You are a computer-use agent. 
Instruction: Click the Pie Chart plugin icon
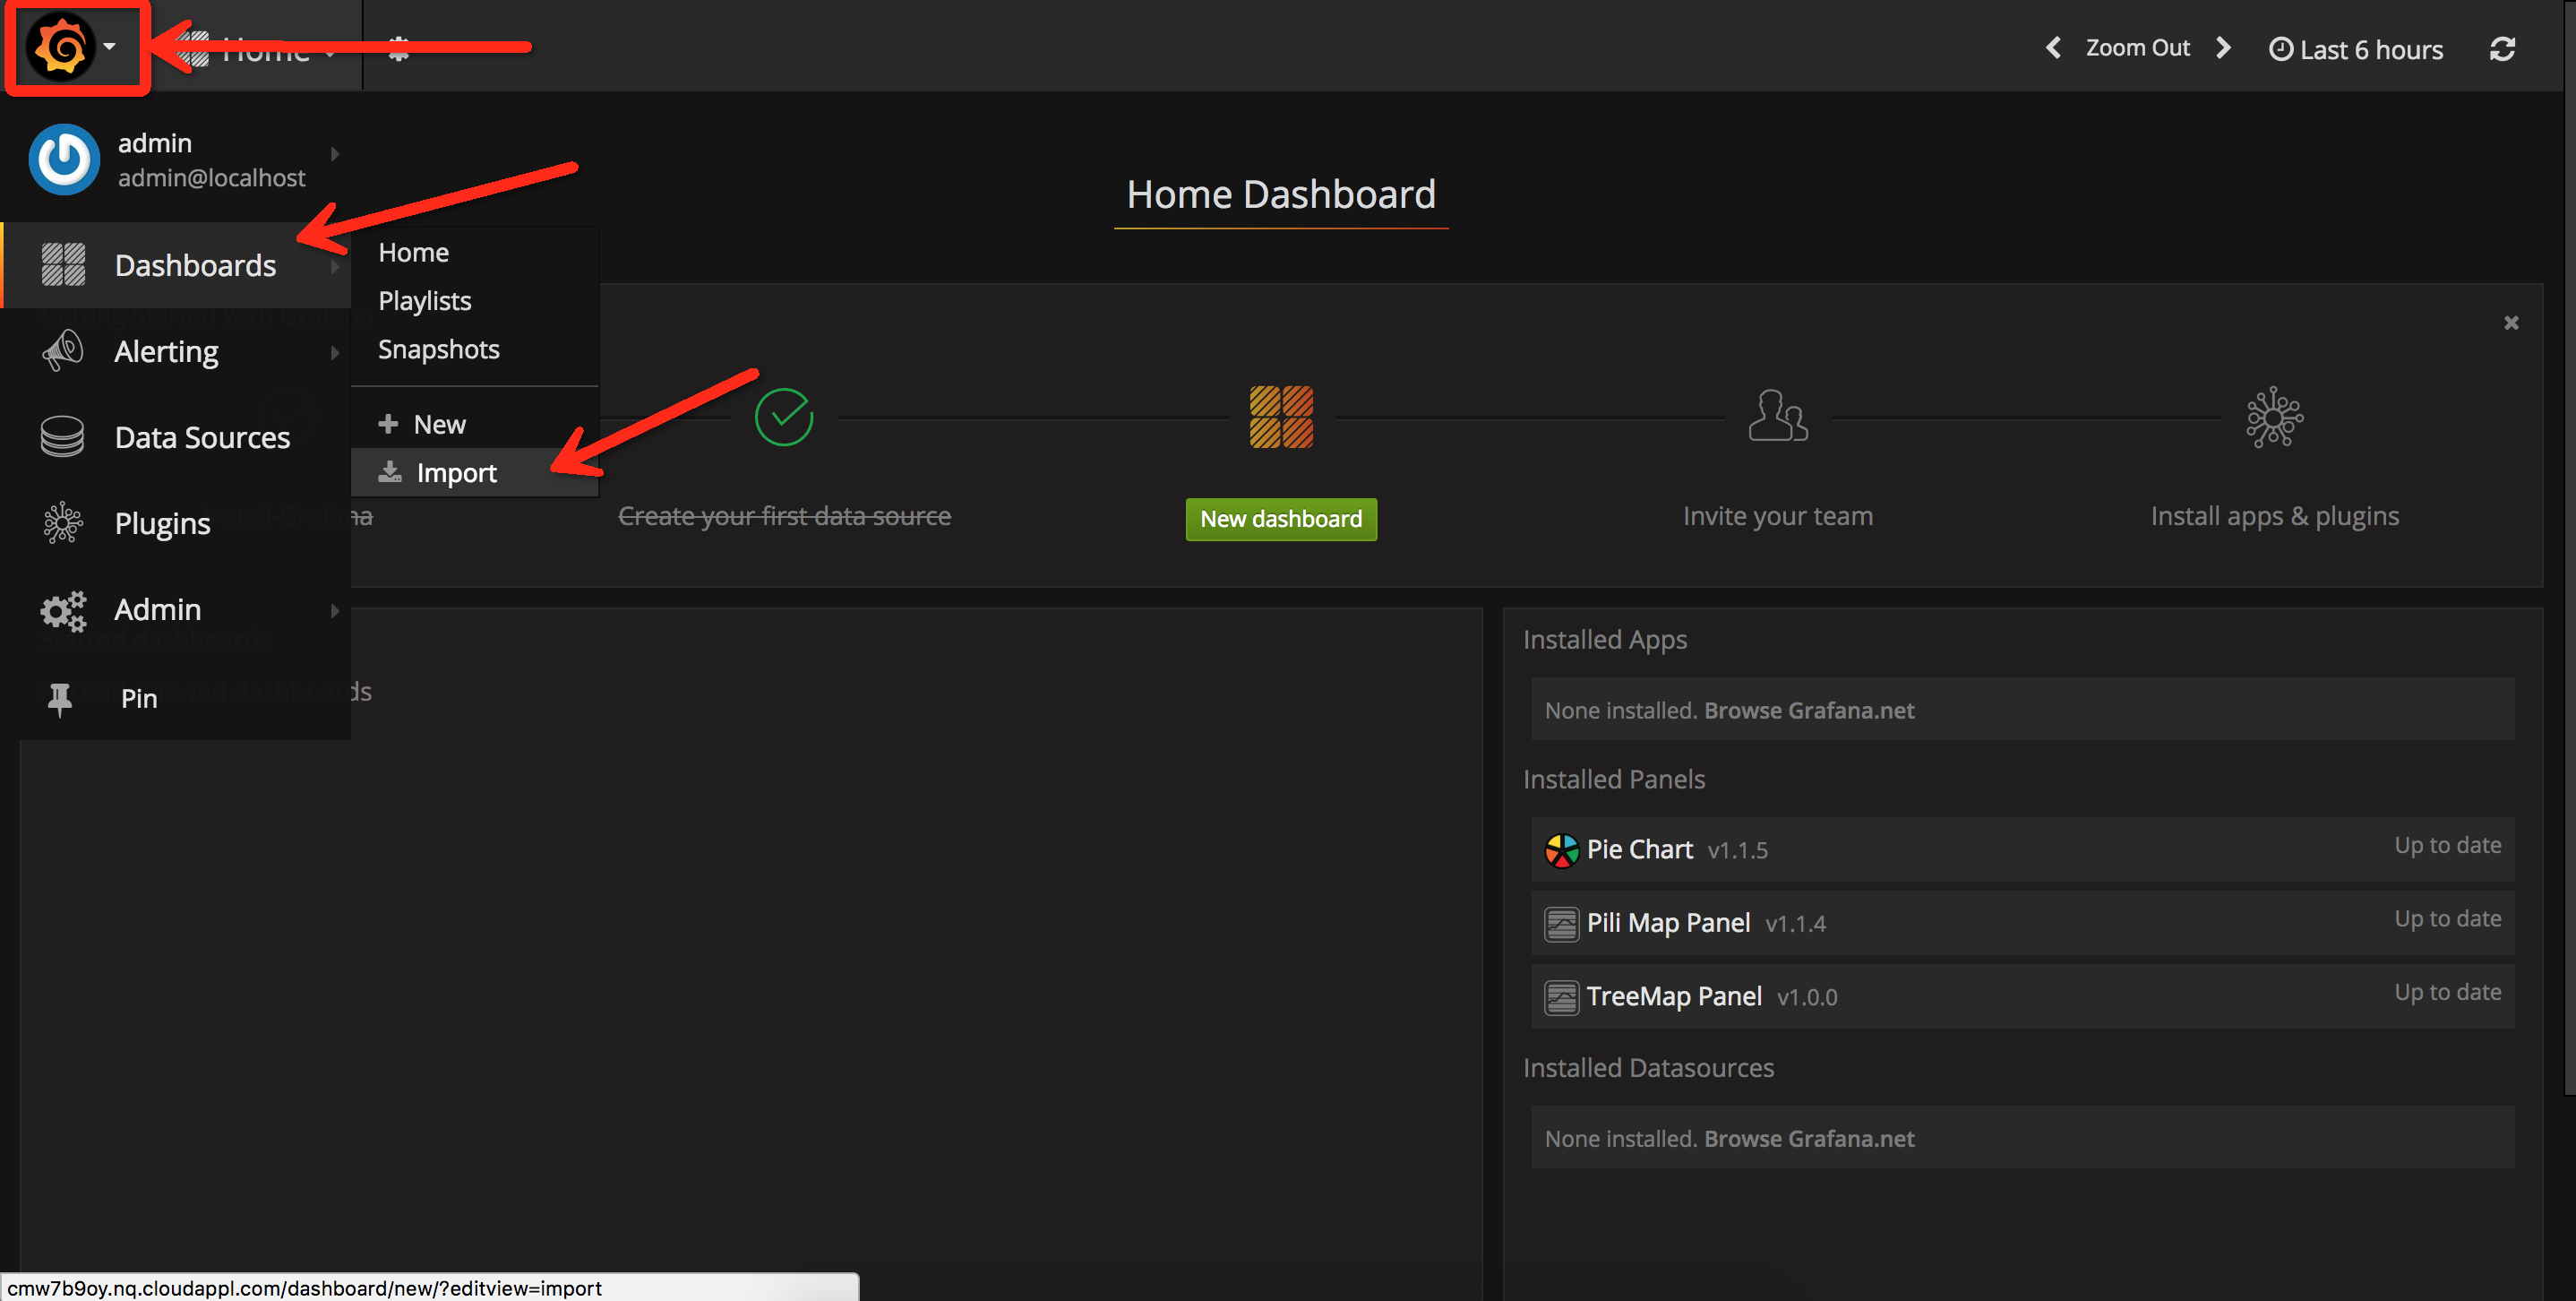(x=1561, y=850)
